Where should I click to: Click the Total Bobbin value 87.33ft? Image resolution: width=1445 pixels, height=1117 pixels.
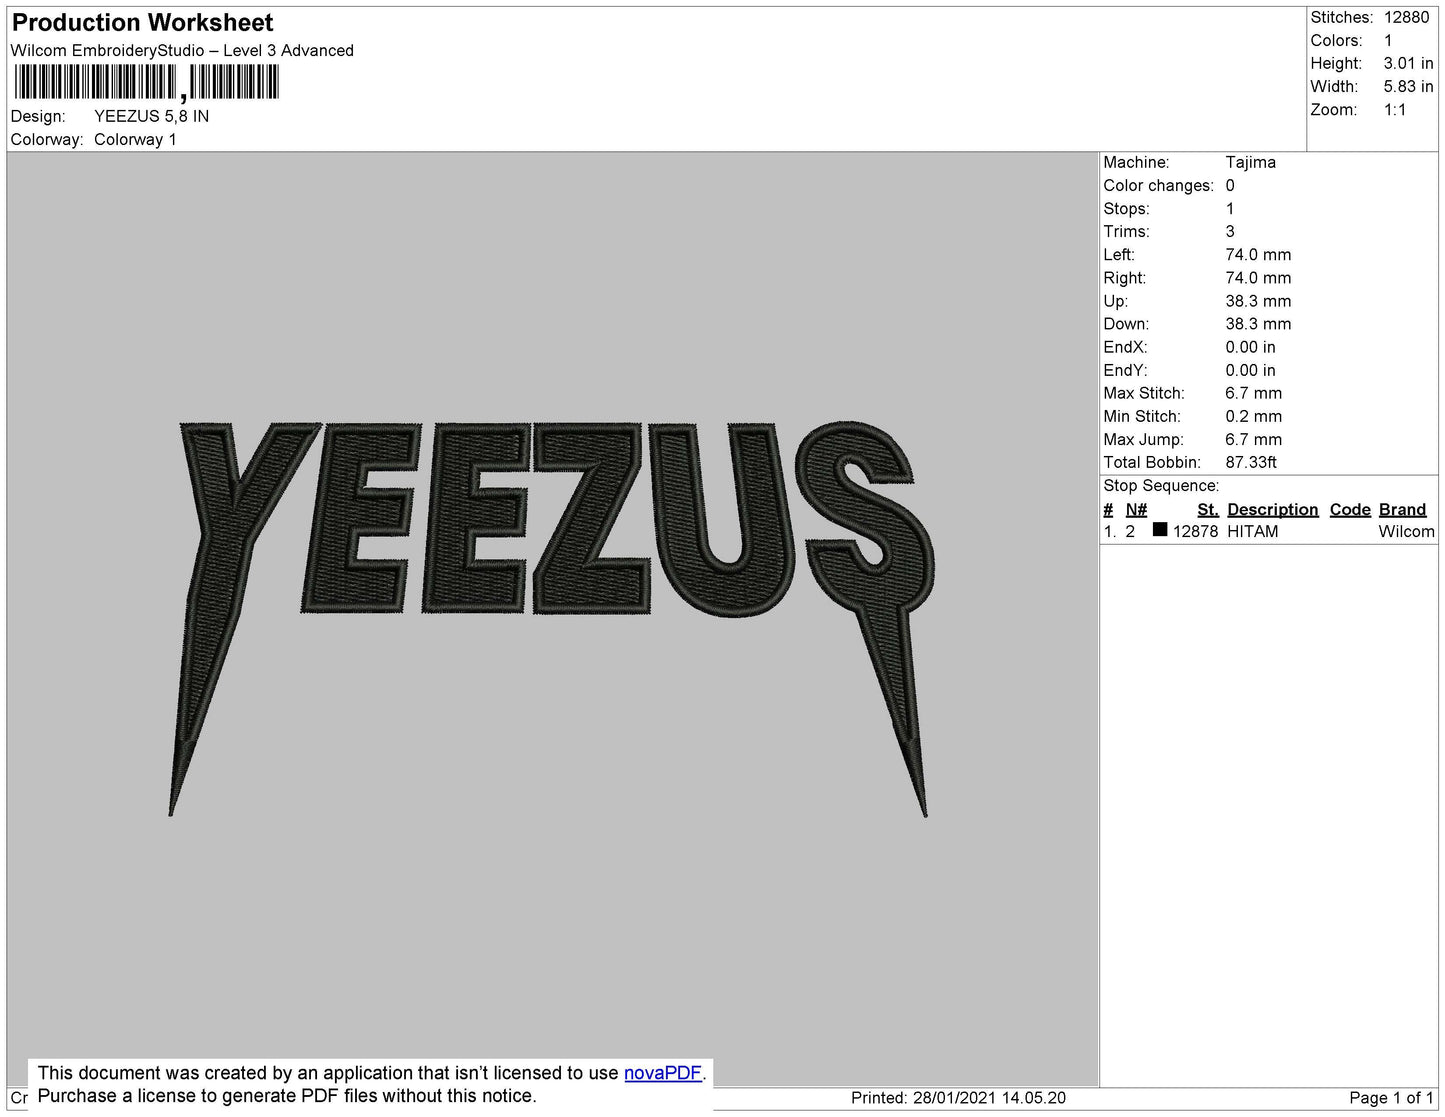click(x=1251, y=462)
